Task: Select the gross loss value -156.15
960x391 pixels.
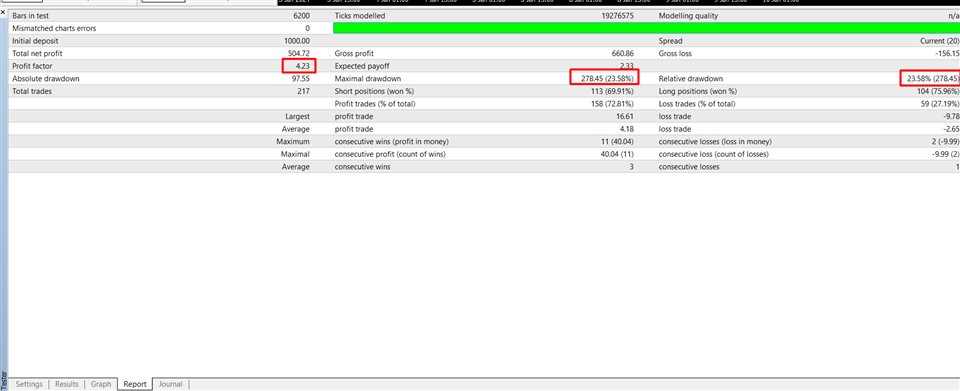Action: 947,54
